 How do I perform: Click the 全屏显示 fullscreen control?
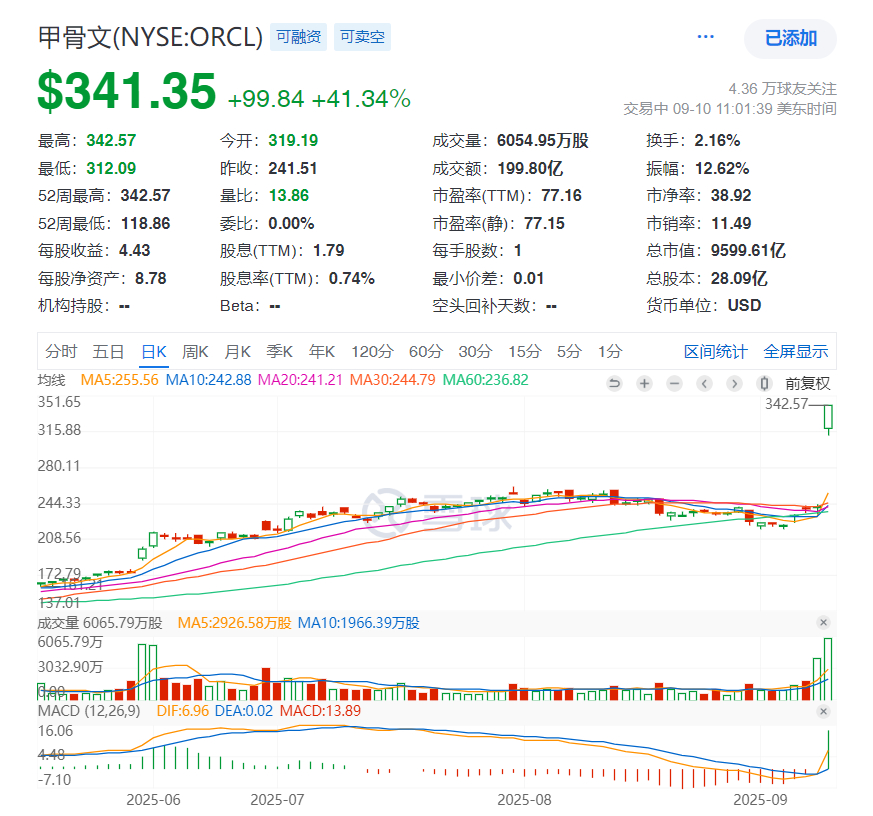point(796,352)
